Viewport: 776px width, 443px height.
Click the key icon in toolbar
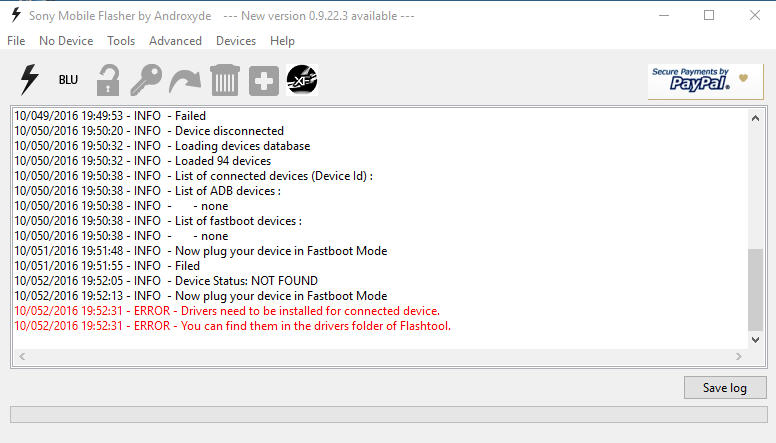[x=146, y=80]
